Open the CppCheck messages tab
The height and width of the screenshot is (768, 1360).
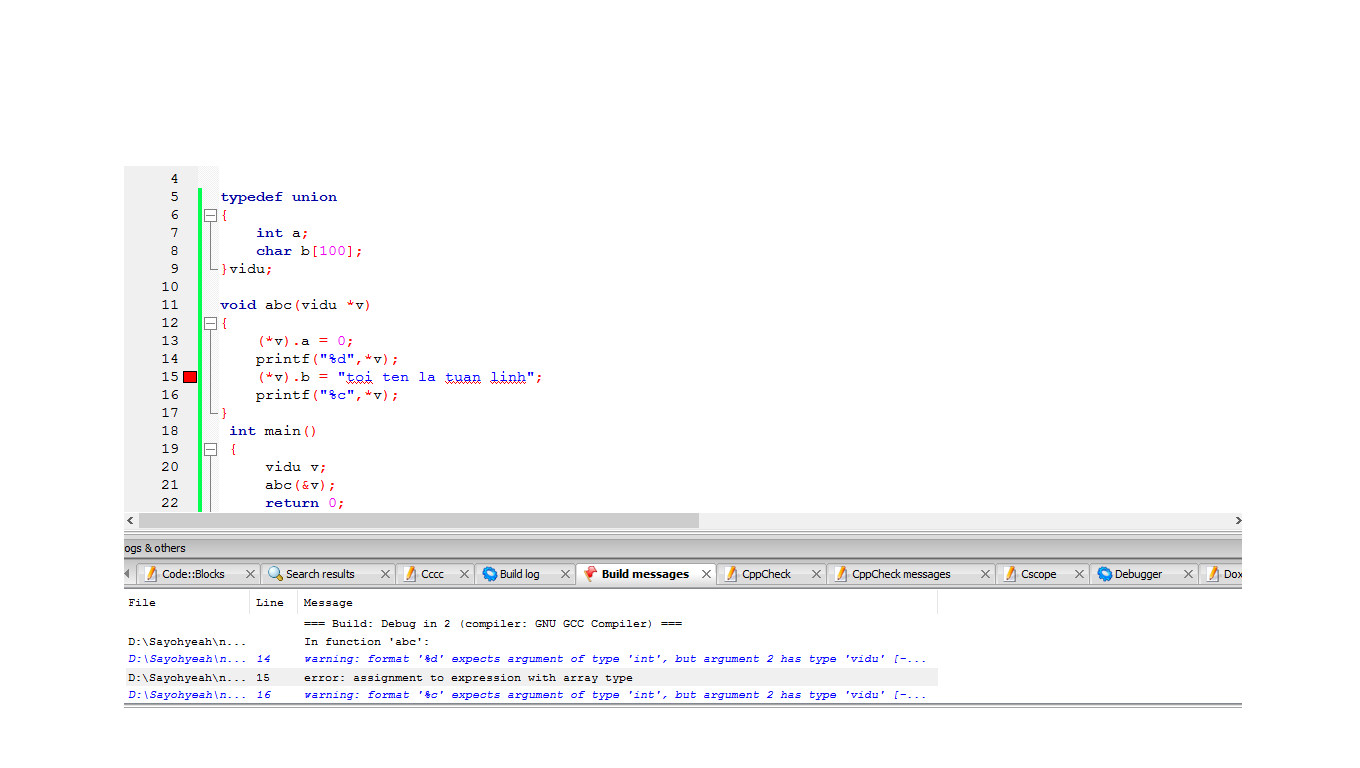tap(900, 574)
